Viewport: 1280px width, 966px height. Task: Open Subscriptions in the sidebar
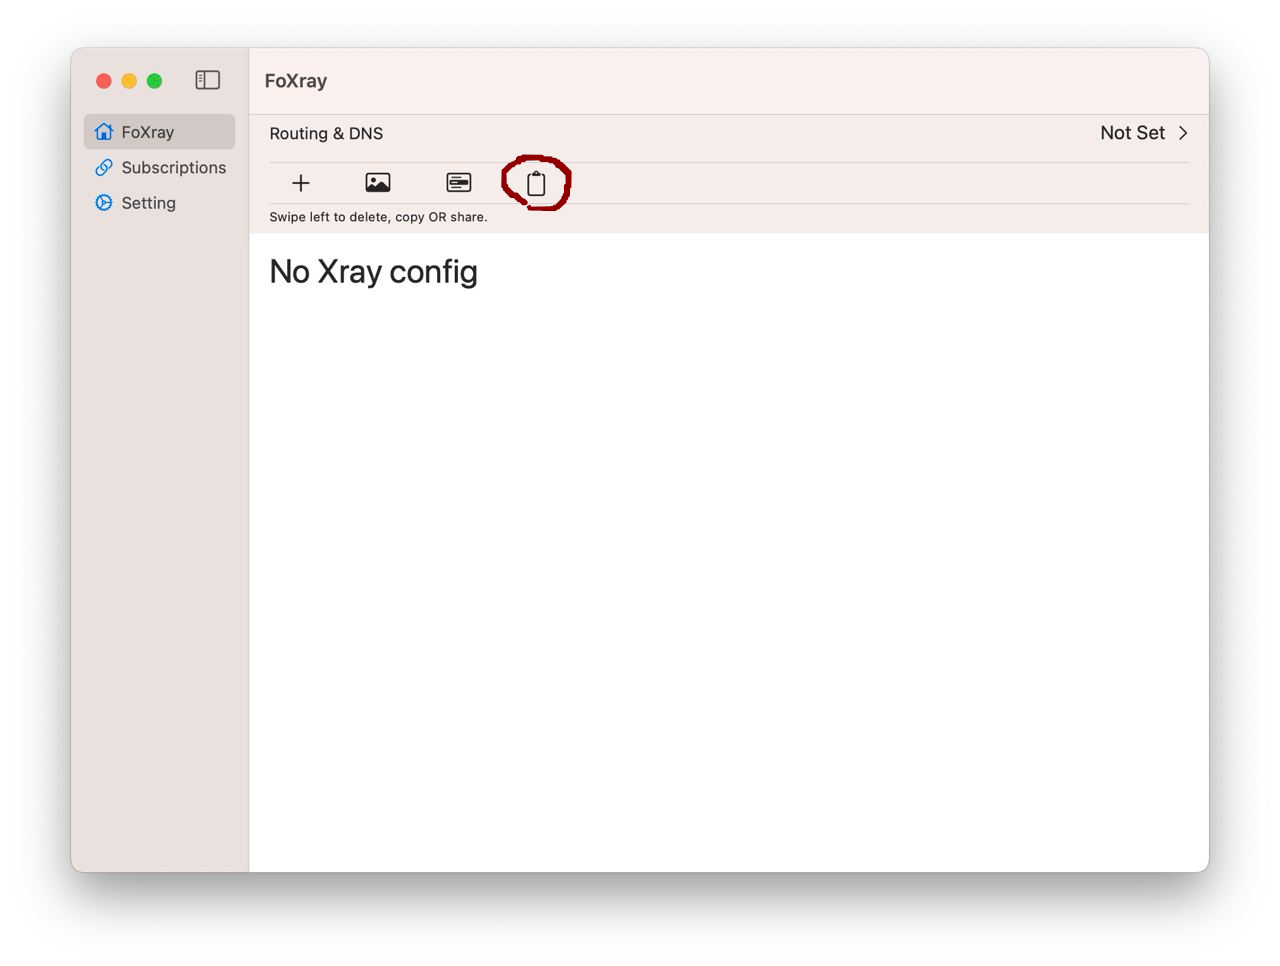(160, 168)
